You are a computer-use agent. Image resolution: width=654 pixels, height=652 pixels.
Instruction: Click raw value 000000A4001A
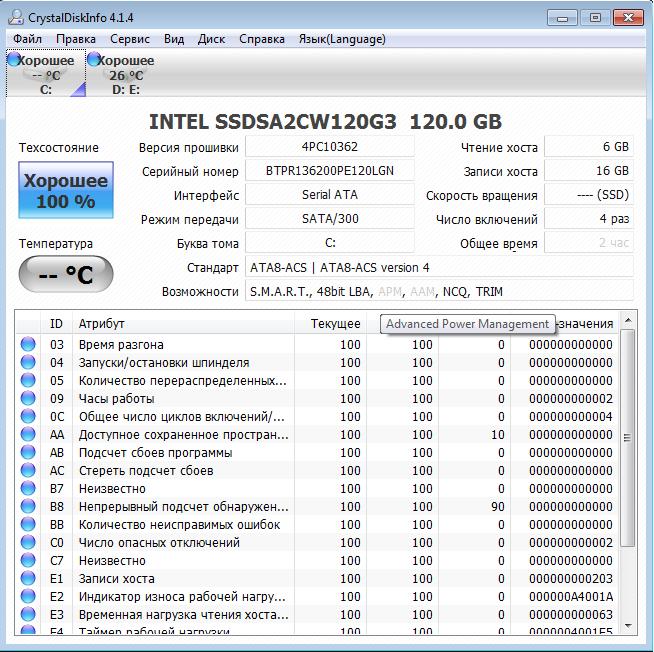coord(571,597)
